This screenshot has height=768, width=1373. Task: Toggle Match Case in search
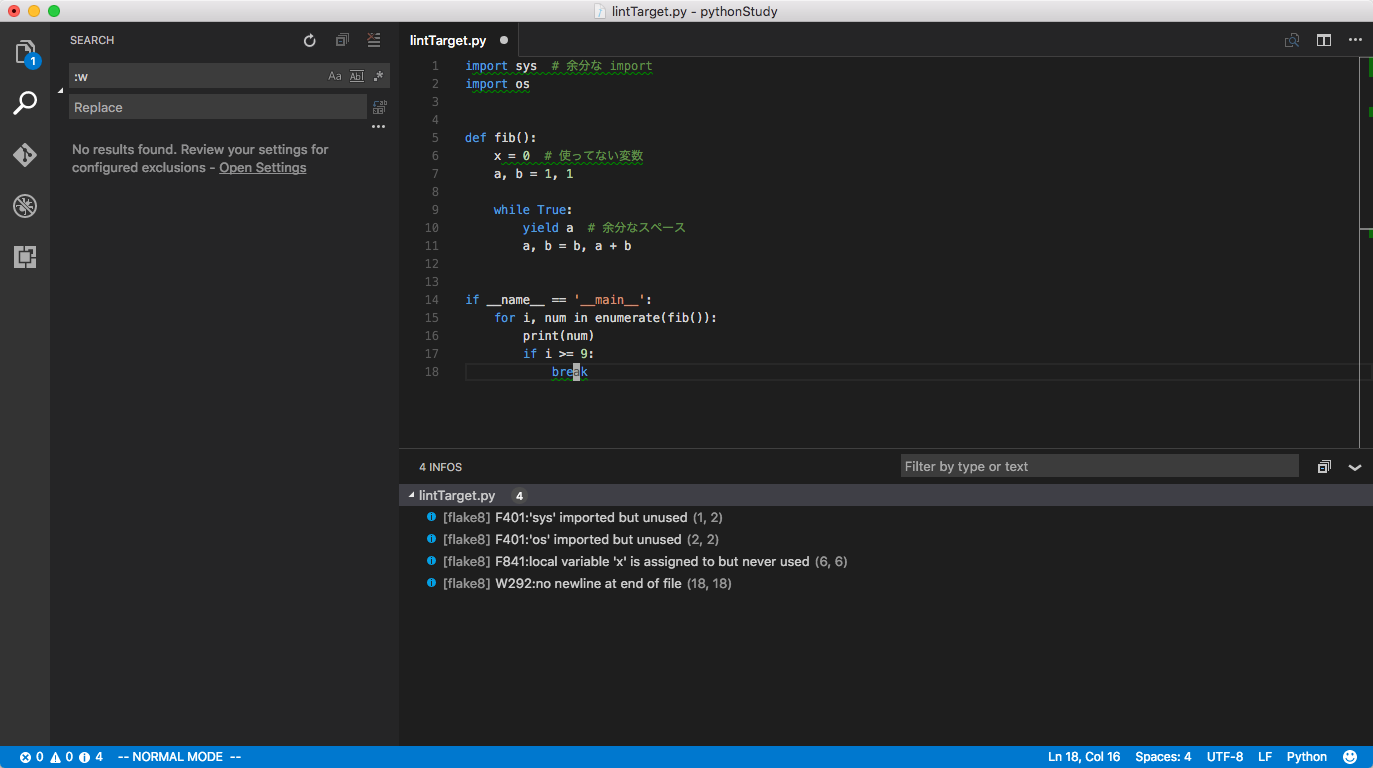click(334, 75)
